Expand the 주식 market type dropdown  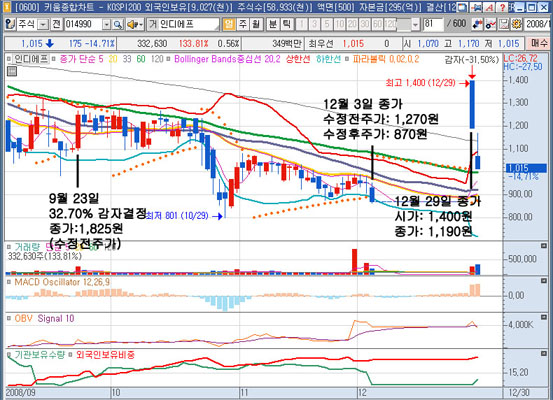point(43,24)
